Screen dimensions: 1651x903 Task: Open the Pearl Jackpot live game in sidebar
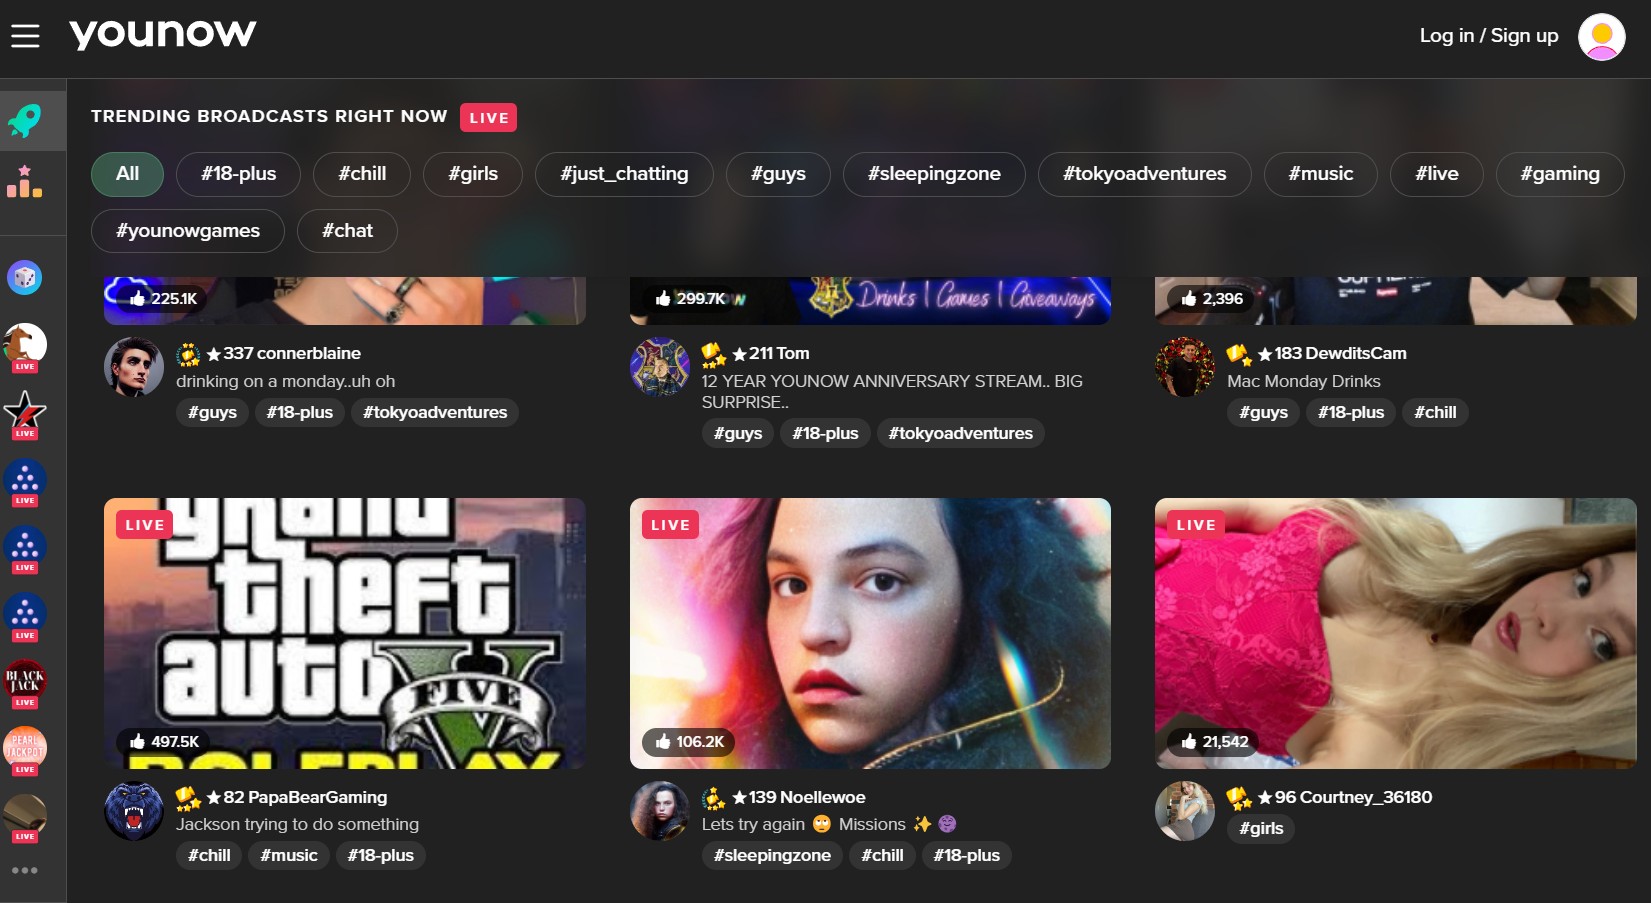25,750
